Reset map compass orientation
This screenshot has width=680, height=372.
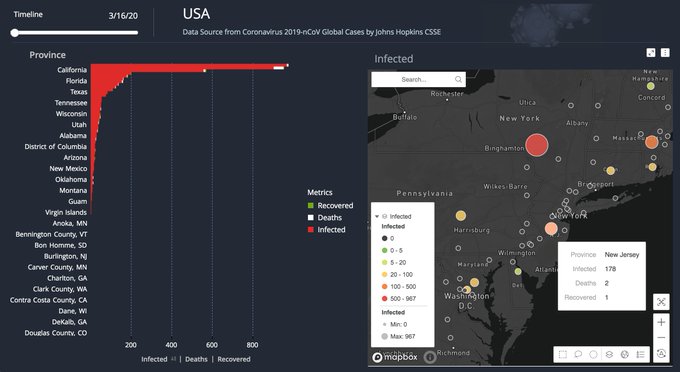pyautogui.click(x=661, y=353)
